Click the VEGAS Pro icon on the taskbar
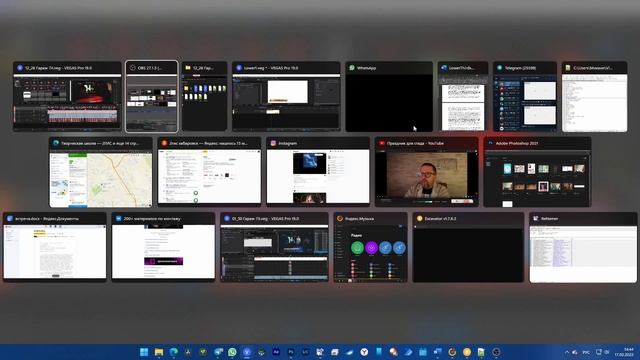 247,352
